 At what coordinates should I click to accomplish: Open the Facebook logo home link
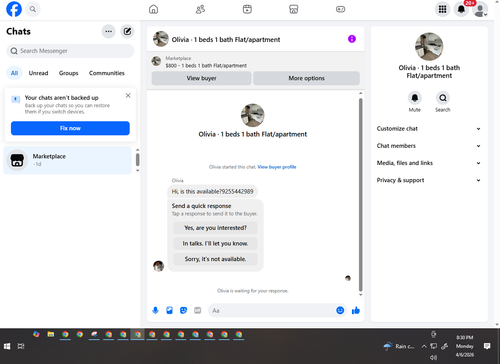pyautogui.click(x=14, y=9)
